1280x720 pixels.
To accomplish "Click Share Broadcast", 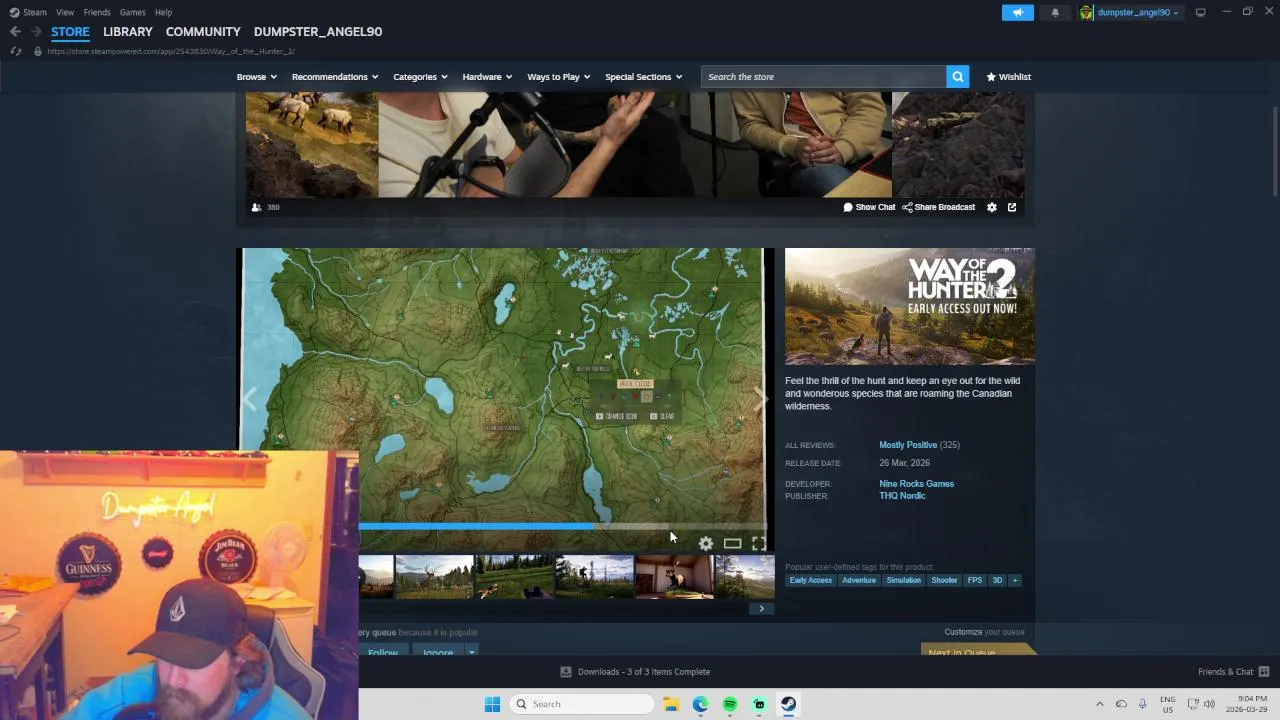I will click(938, 207).
